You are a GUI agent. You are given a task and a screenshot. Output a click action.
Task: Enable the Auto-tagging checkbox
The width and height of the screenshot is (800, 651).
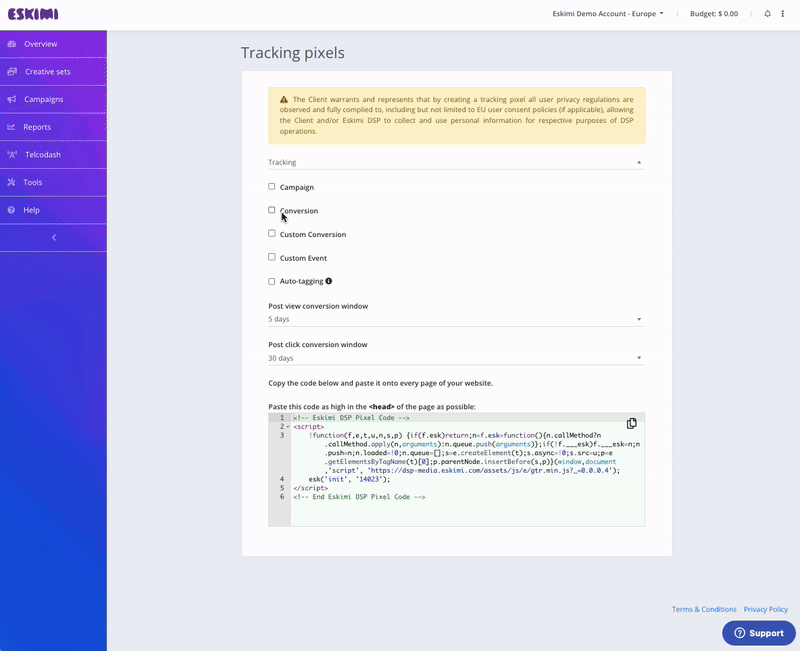(271, 281)
